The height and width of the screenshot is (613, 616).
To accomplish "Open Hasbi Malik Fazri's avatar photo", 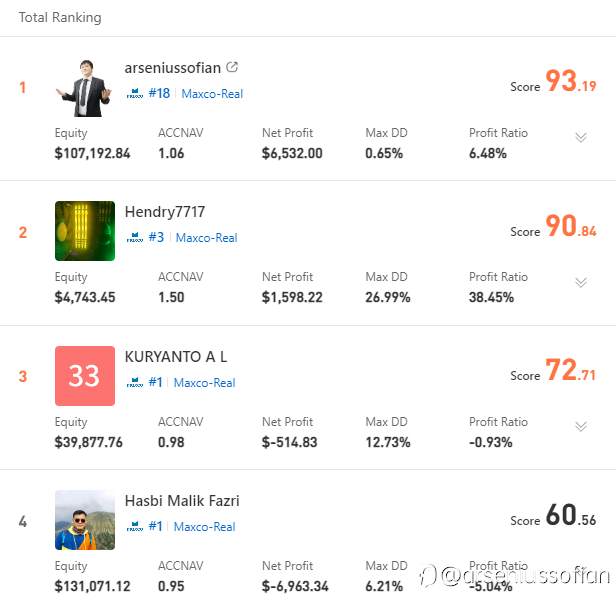I will pos(85,520).
